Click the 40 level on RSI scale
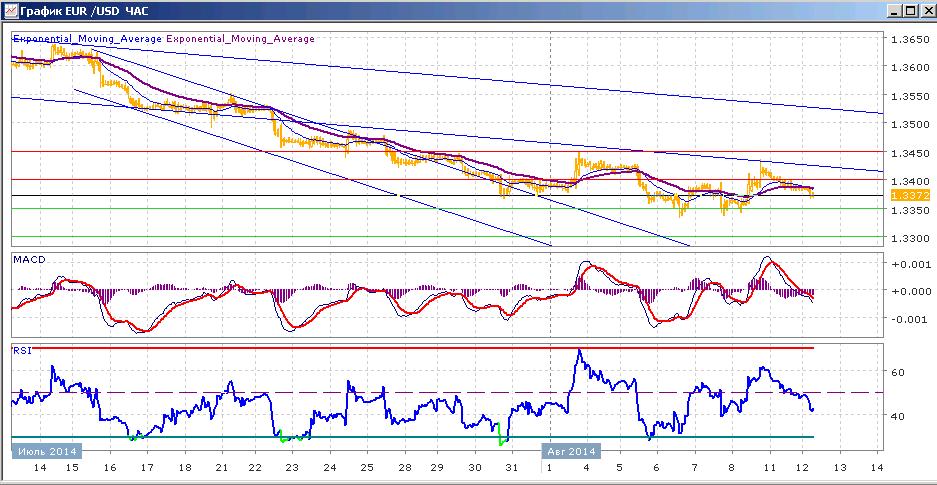Screen dimensions: 937x485 pos(898,416)
